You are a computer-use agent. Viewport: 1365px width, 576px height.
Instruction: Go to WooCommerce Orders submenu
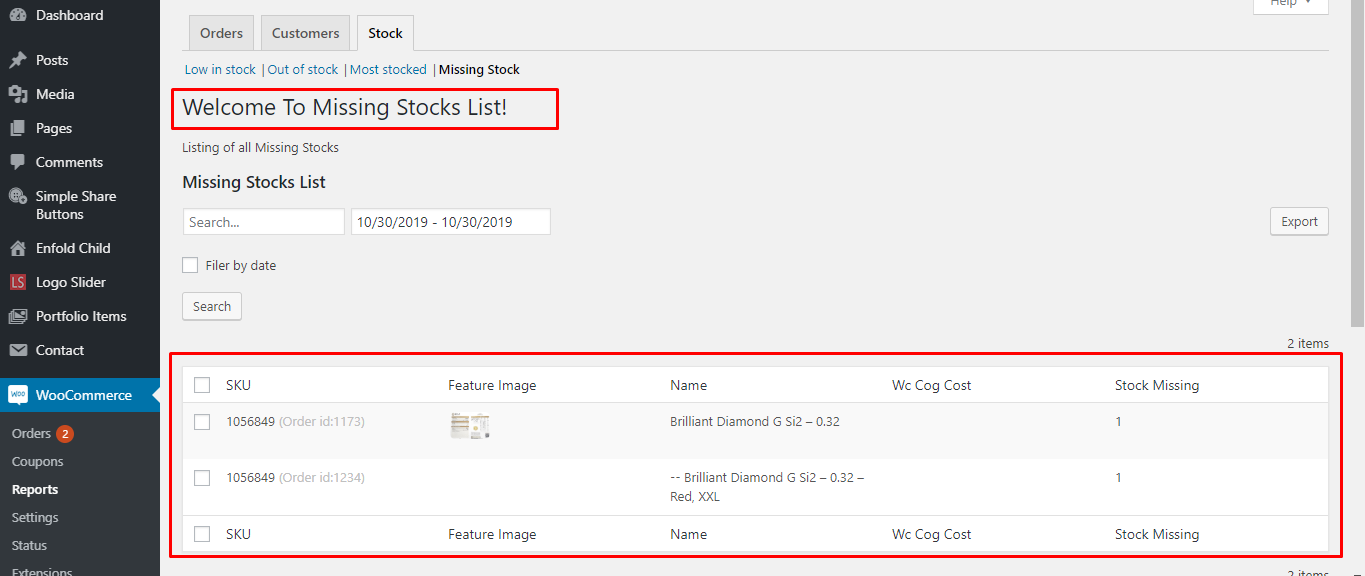31,433
